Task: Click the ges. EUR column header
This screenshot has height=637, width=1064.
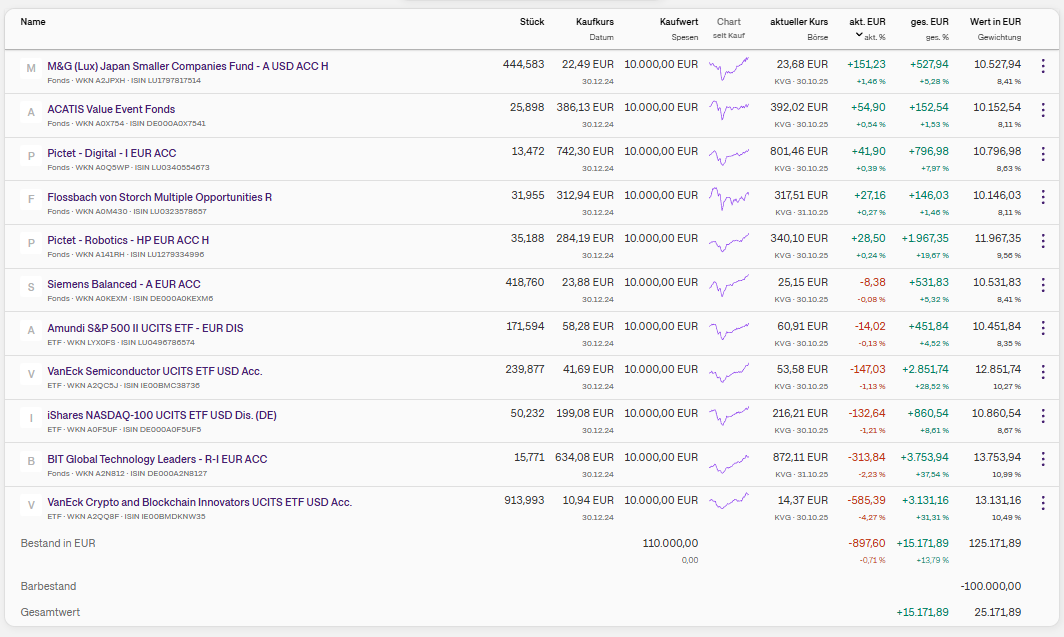Action: coord(929,21)
